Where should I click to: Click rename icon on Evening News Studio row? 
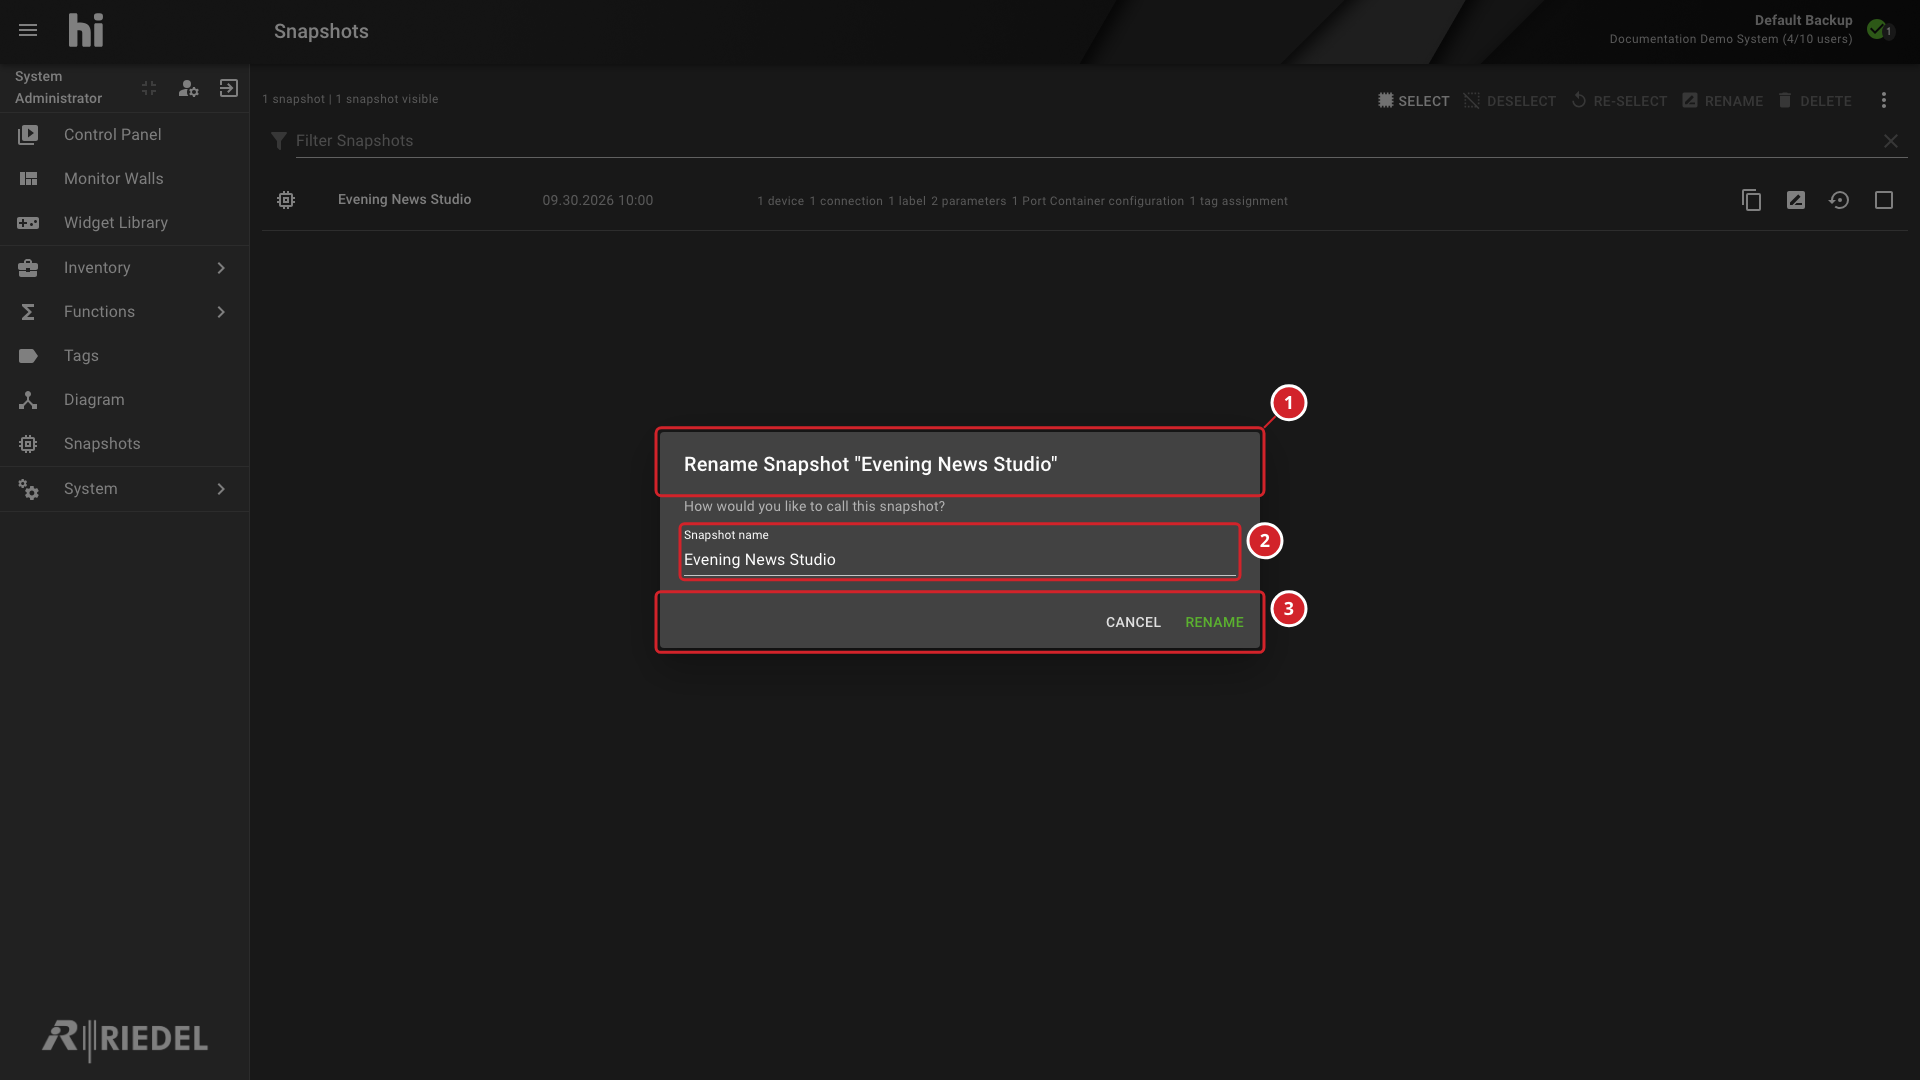pos(1796,200)
